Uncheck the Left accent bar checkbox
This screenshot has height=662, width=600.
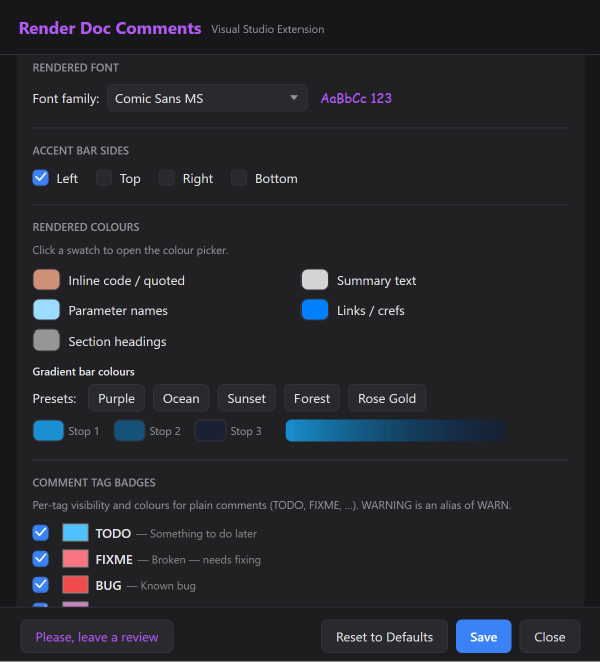pyautogui.click(x=41, y=178)
